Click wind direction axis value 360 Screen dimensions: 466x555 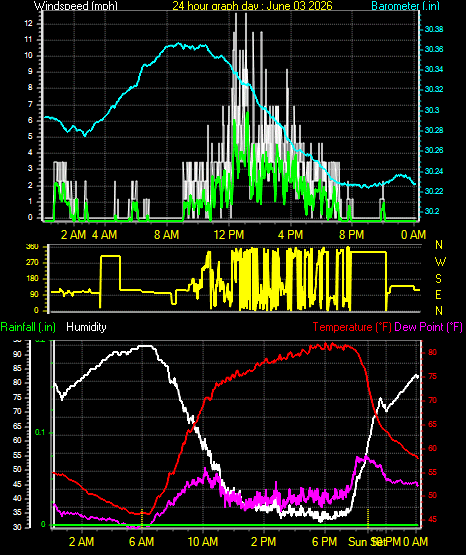(x=32, y=247)
